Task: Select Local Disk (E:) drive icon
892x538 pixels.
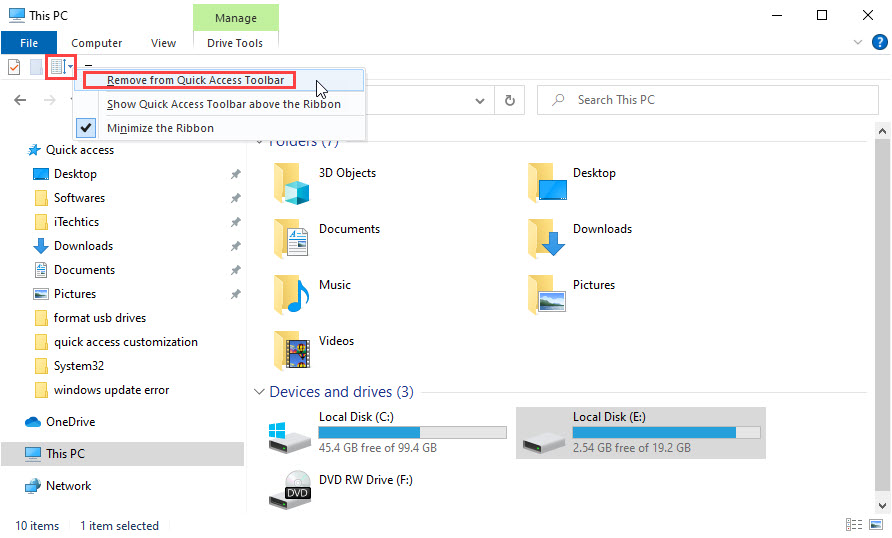Action: [x=544, y=441]
